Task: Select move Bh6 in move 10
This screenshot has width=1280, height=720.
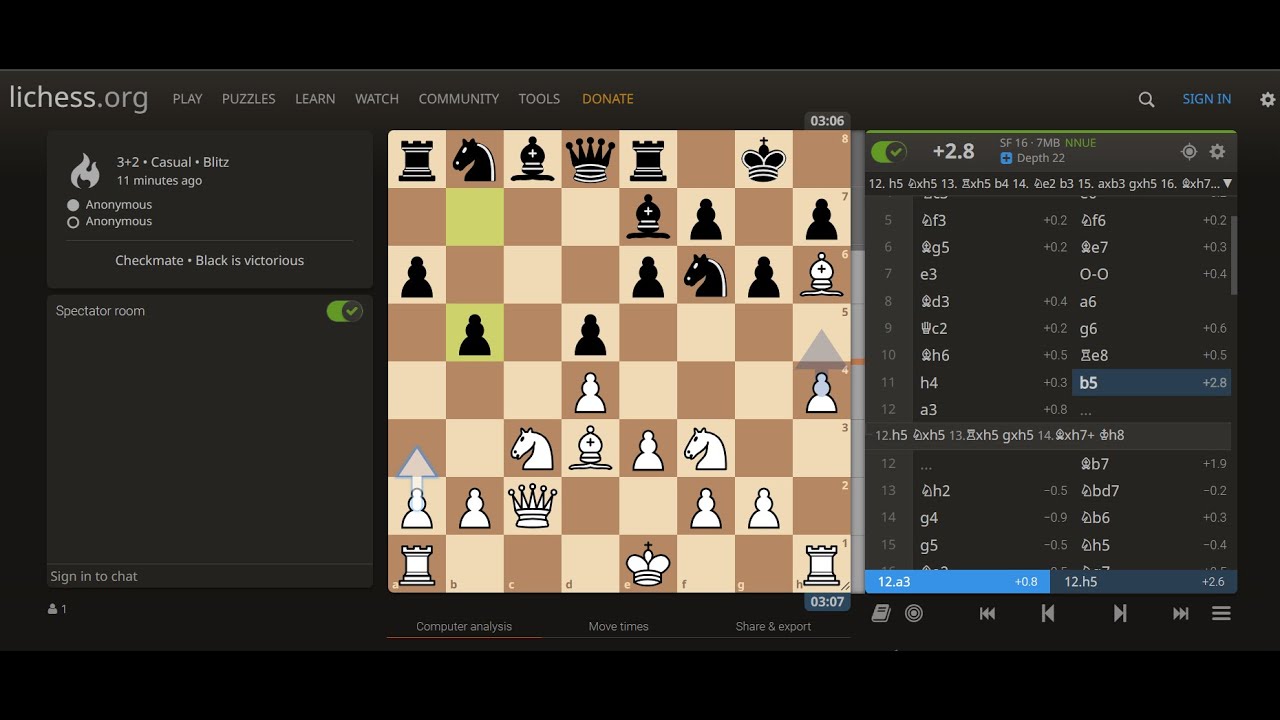Action: pos(993,355)
